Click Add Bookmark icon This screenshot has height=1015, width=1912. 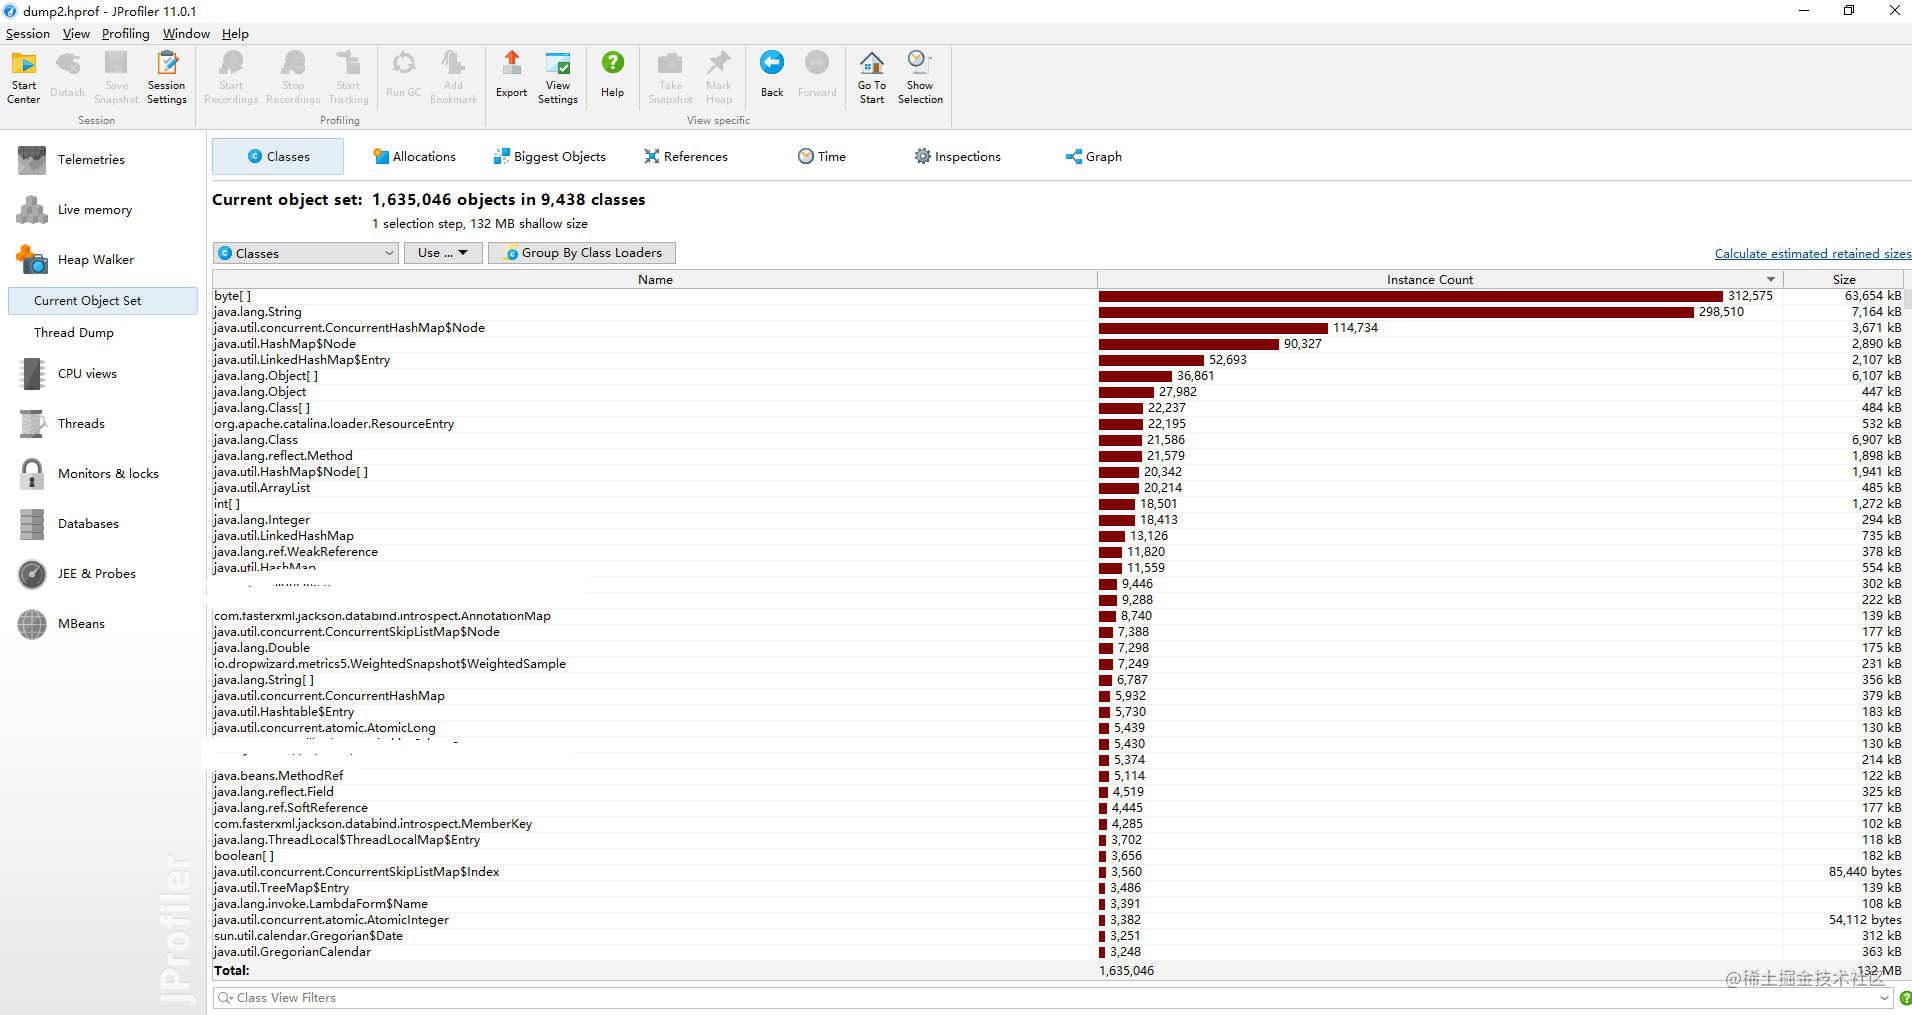(x=453, y=77)
